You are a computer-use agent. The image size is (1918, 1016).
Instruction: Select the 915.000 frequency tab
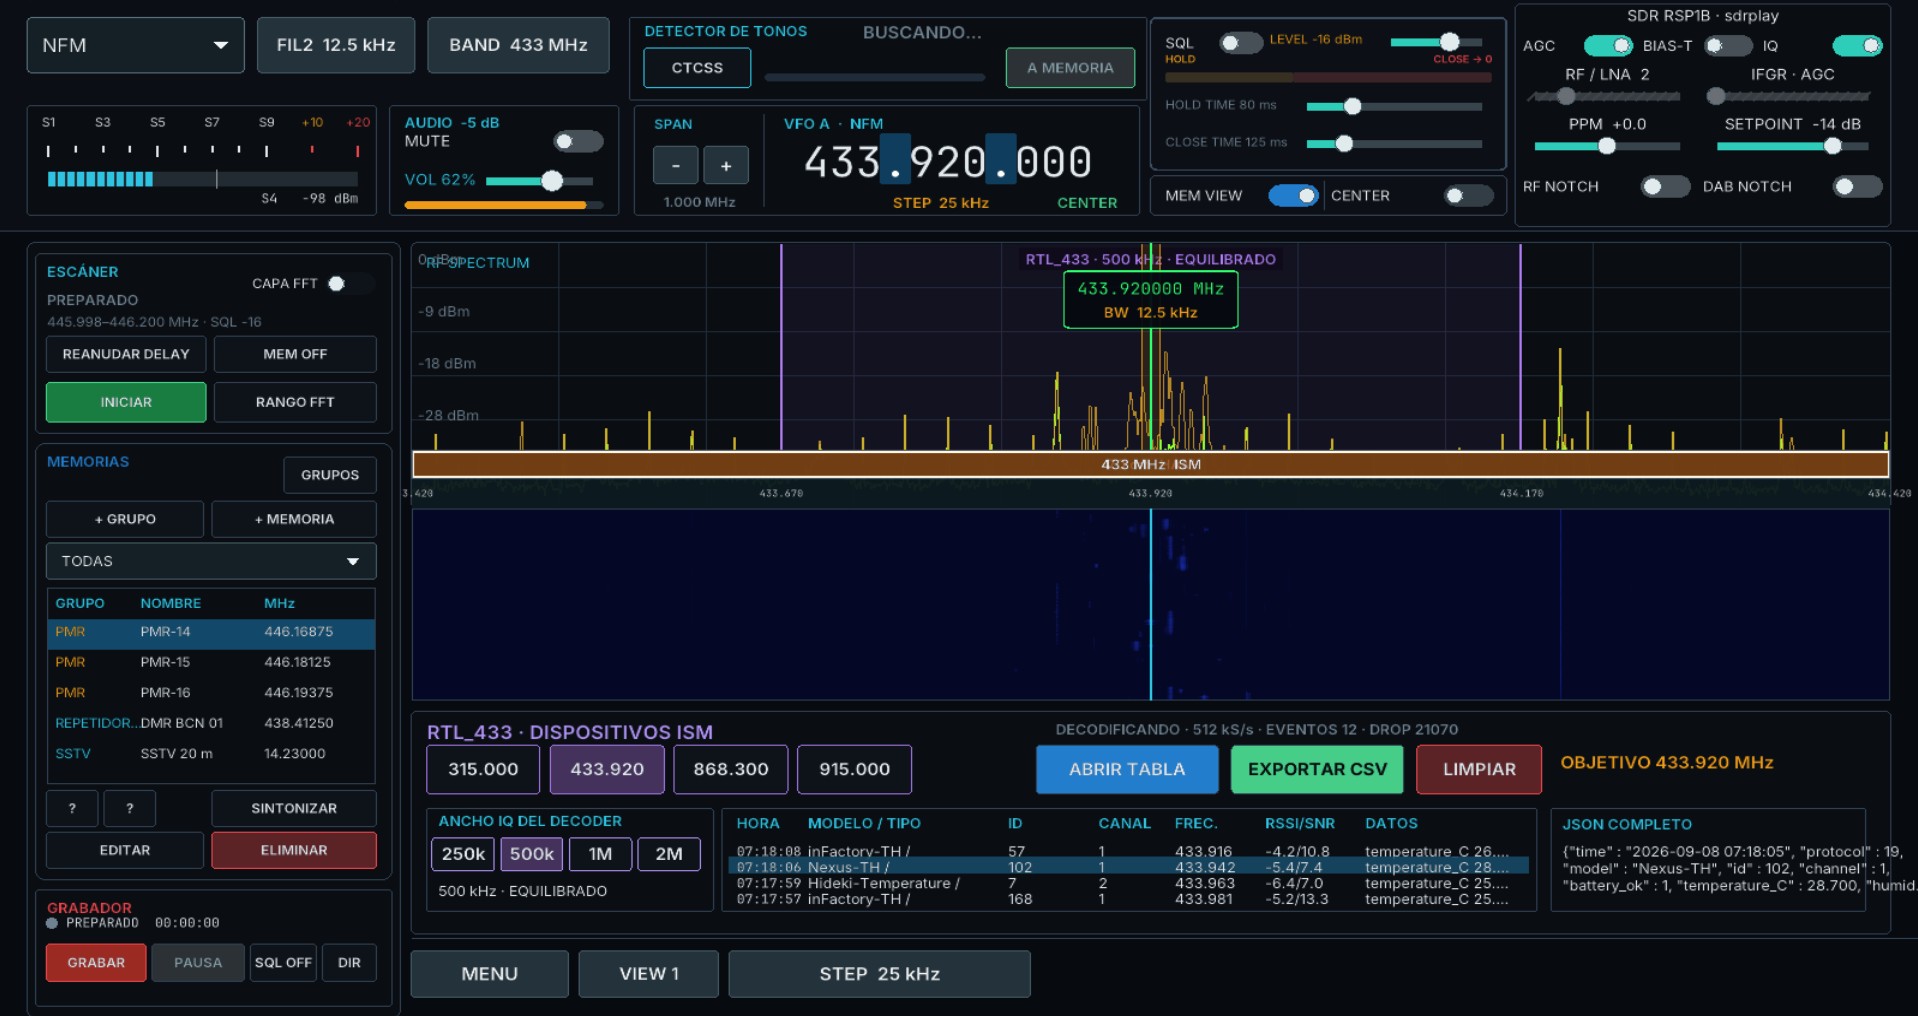tap(854, 769)
